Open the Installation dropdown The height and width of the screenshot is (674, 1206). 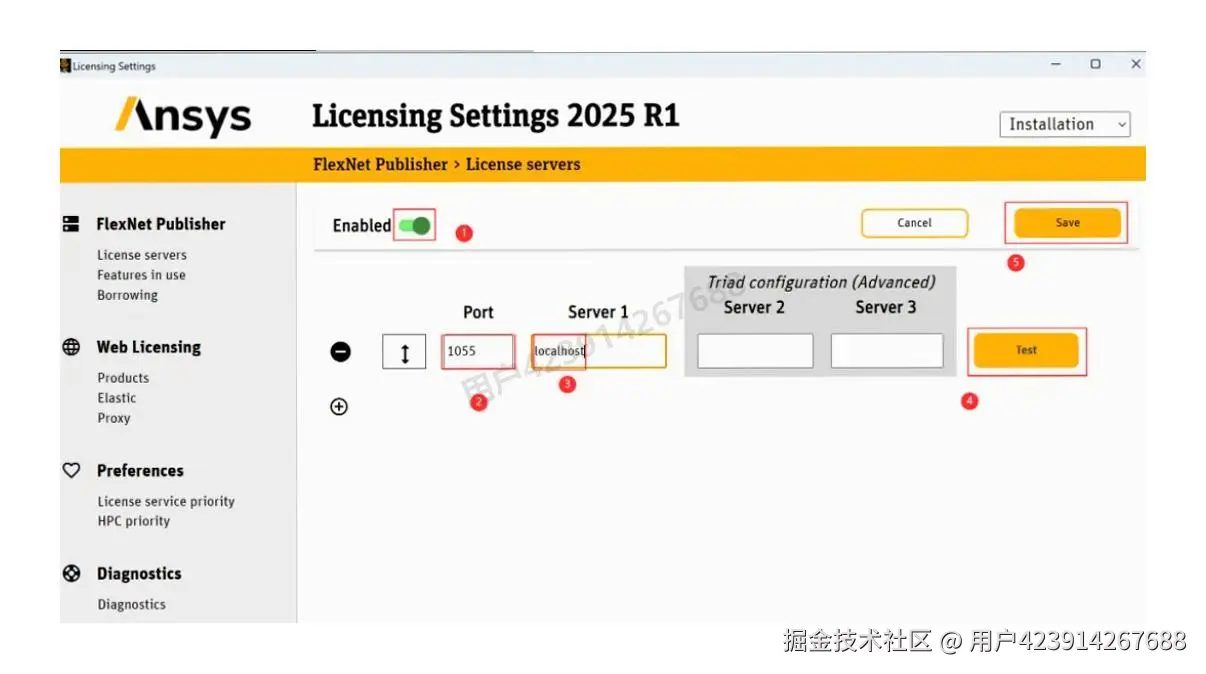coord(1065,124)
